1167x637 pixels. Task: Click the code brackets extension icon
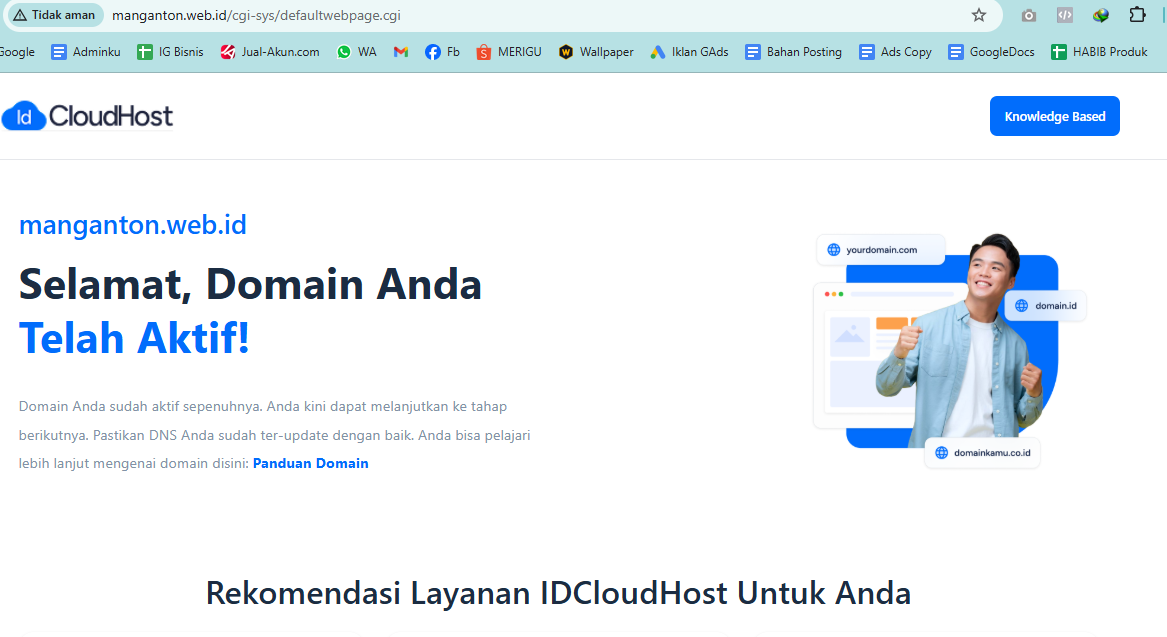click(1064, 15)
